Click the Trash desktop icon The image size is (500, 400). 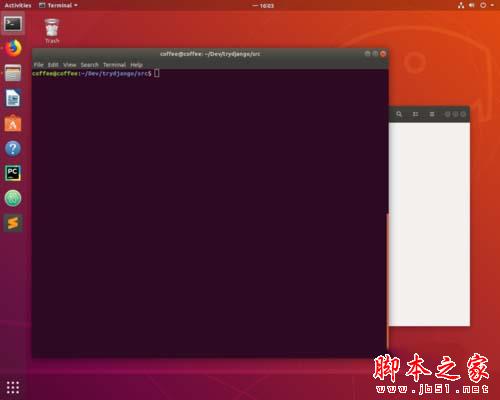(x=52, y=32)
